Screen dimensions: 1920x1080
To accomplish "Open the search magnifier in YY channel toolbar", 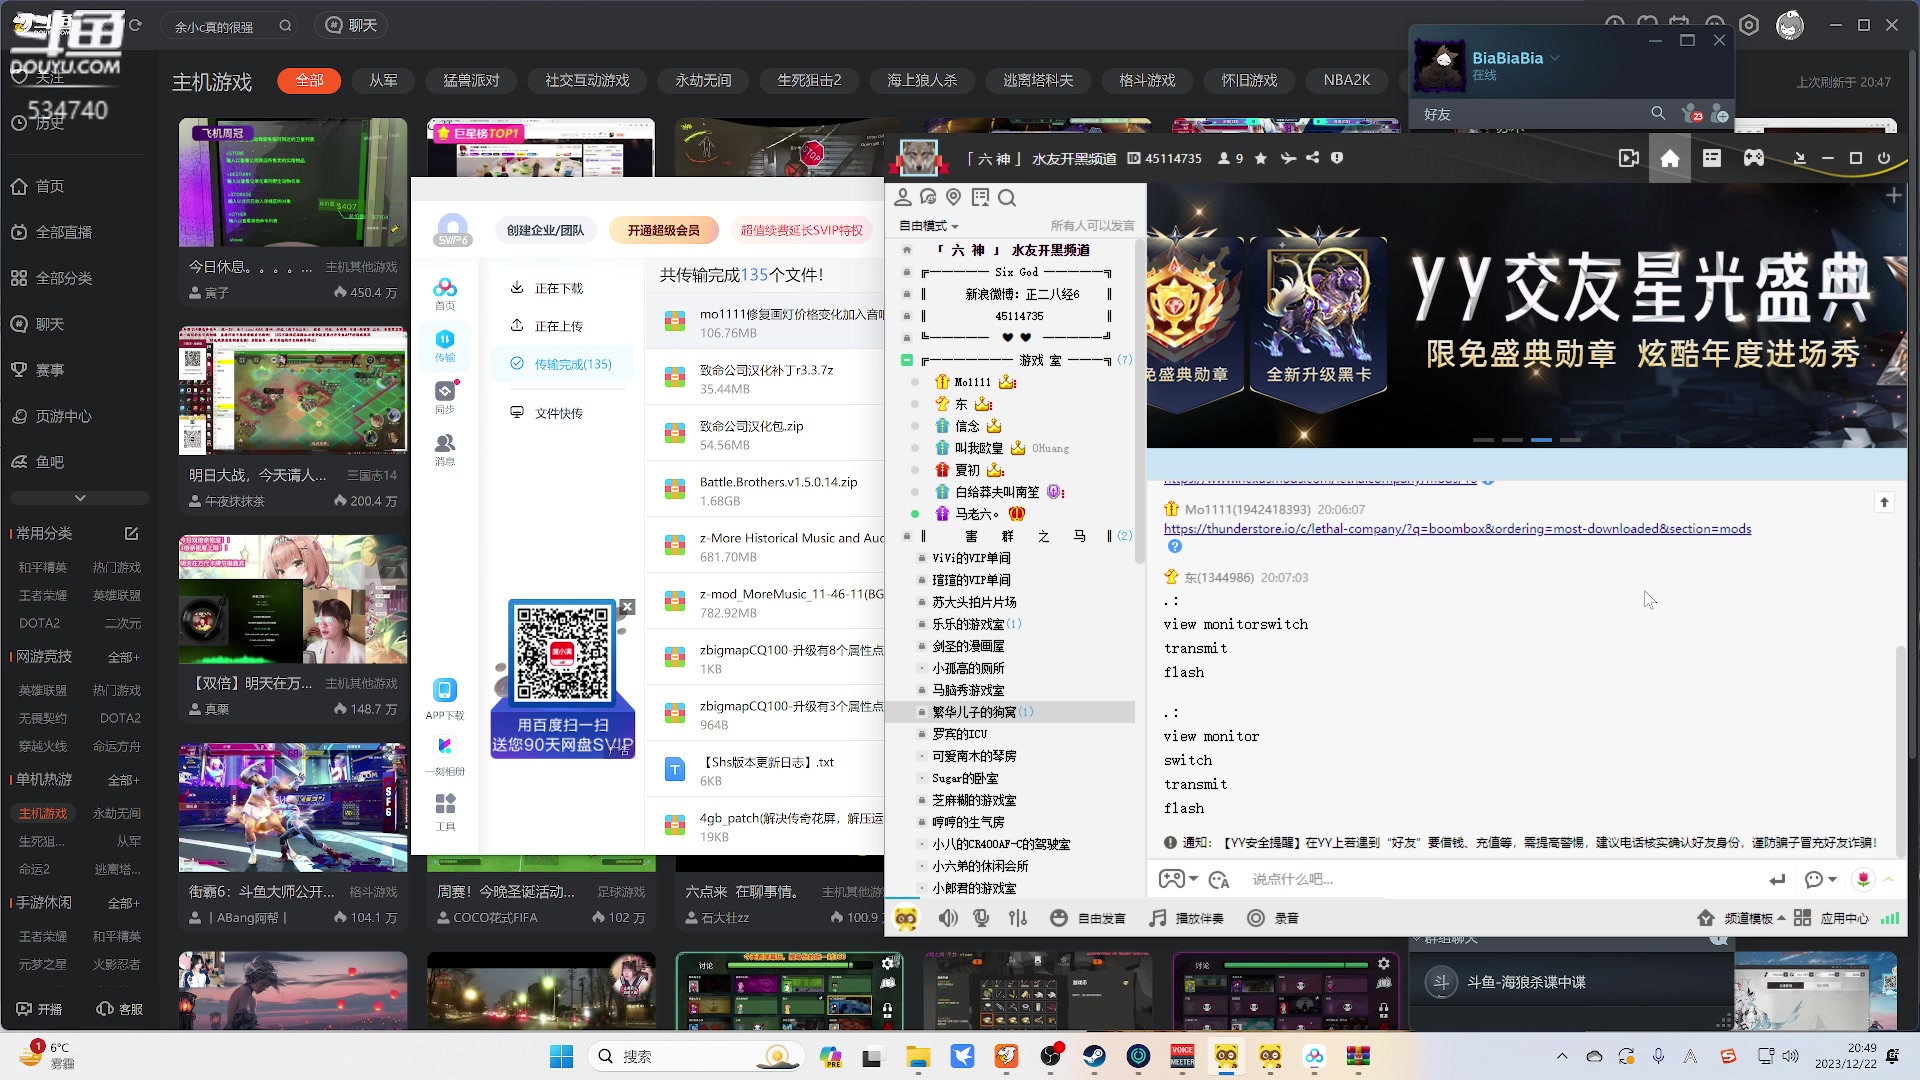I will [1007, 197].
